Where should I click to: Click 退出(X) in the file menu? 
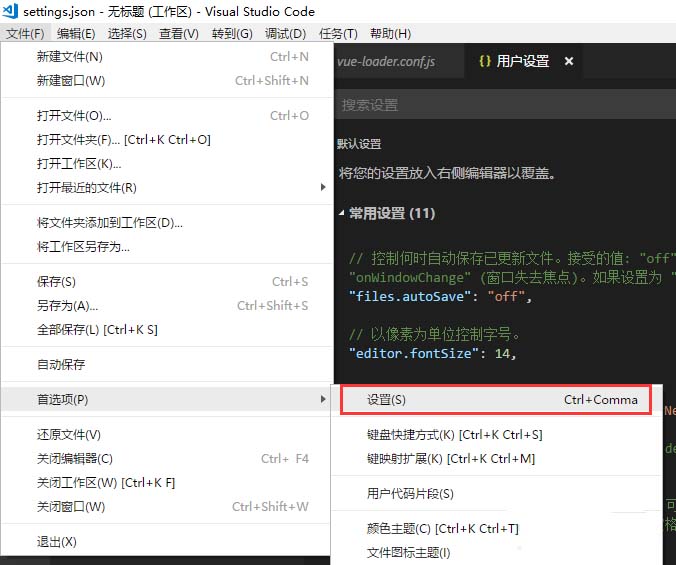click(x=167, y=541)
